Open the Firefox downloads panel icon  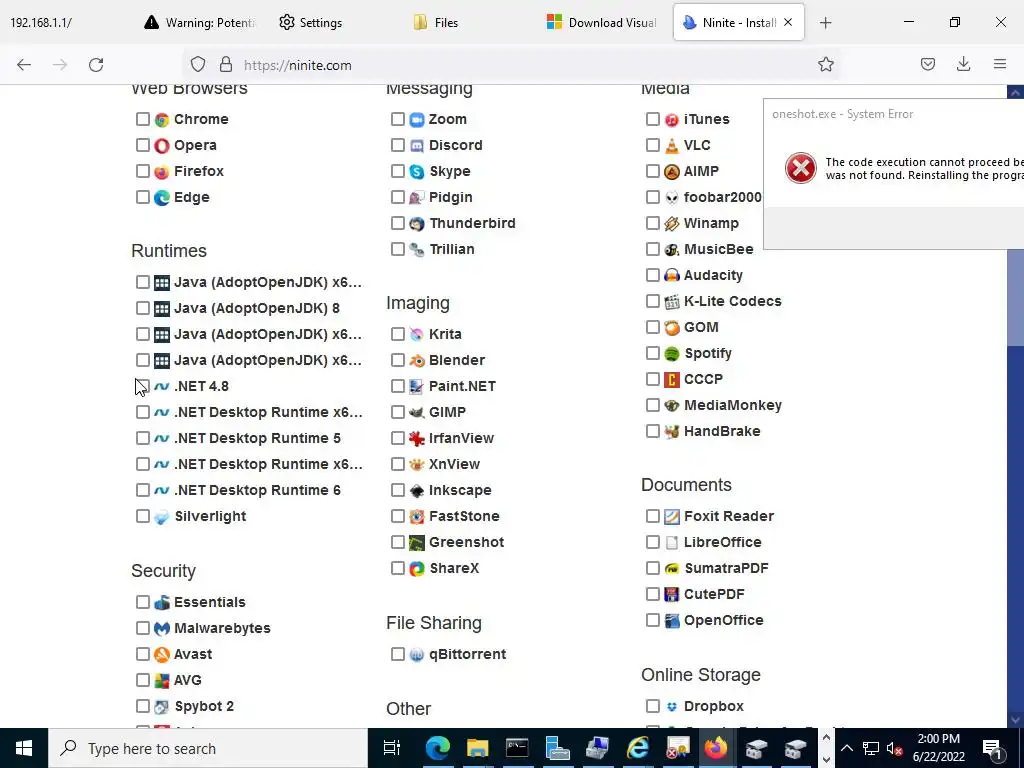(963, 64)
